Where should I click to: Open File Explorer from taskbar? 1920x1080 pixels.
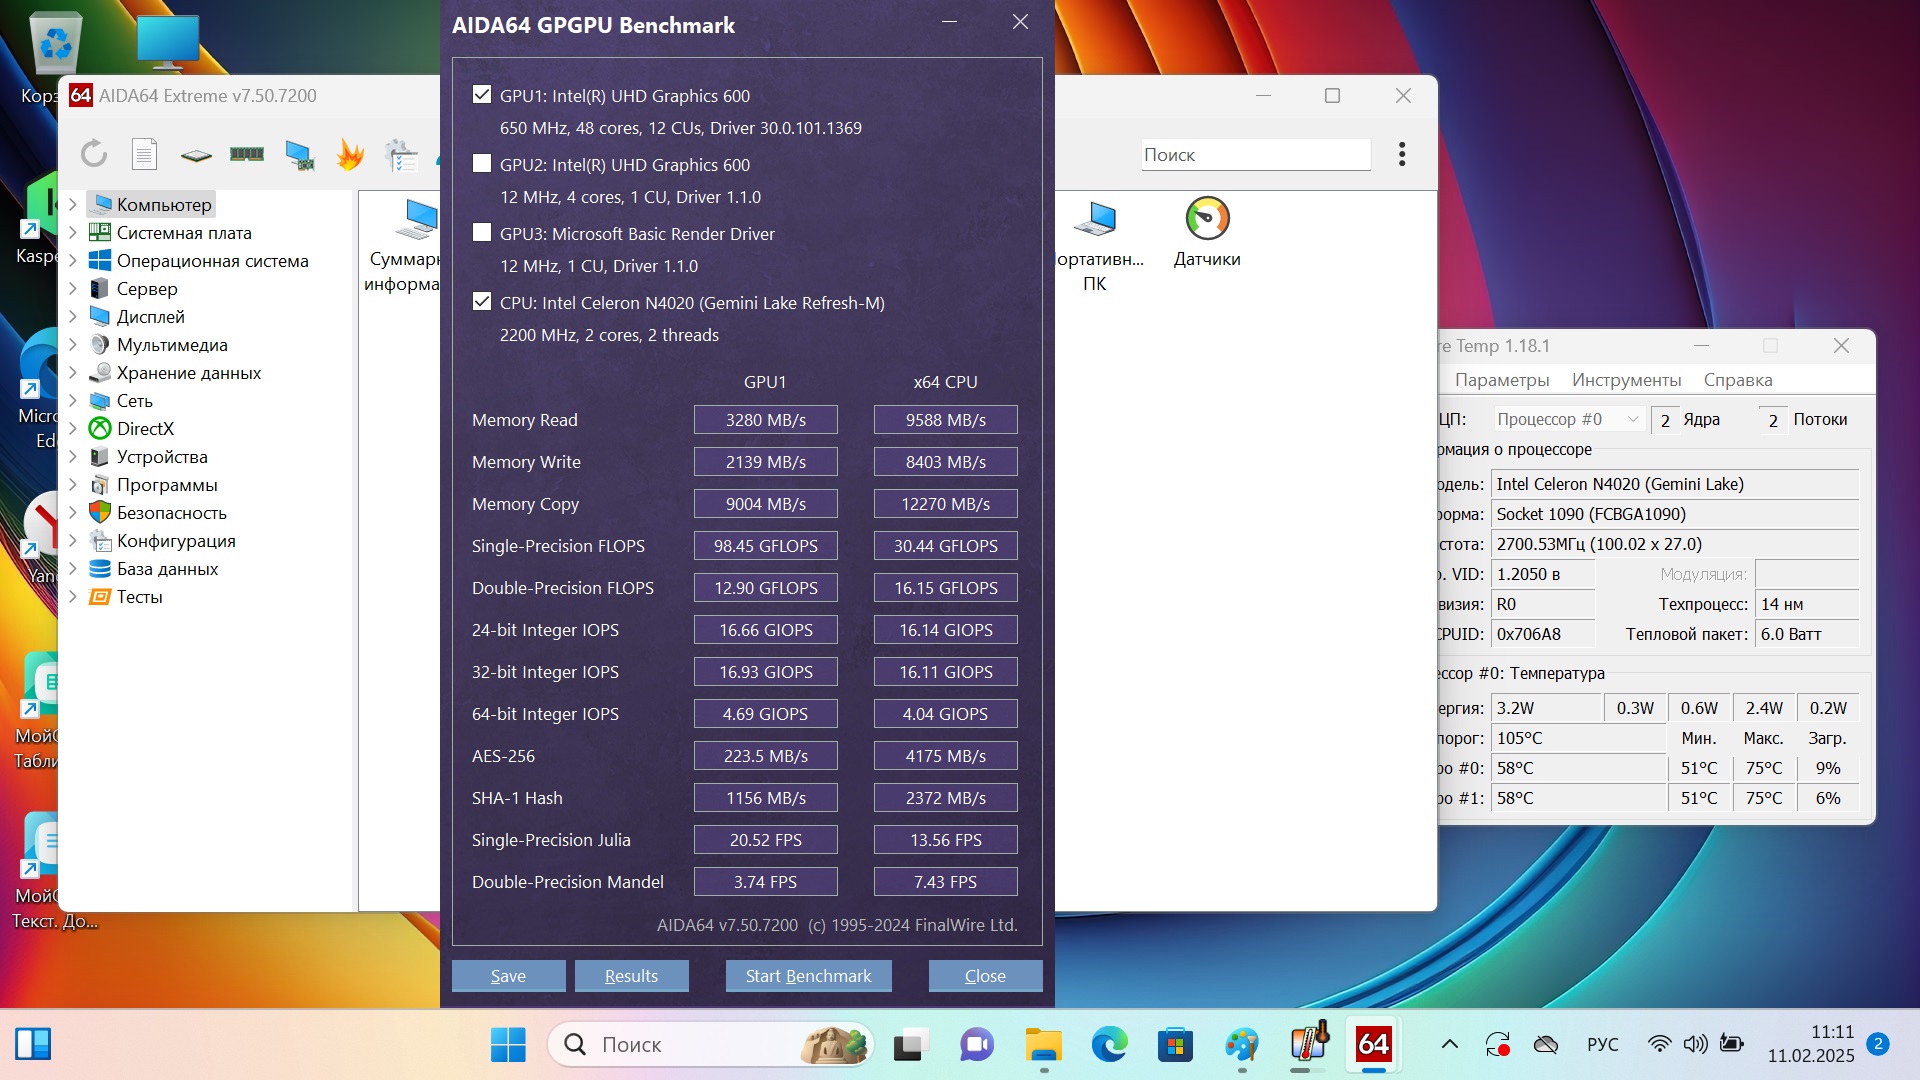[1044, 1045]
